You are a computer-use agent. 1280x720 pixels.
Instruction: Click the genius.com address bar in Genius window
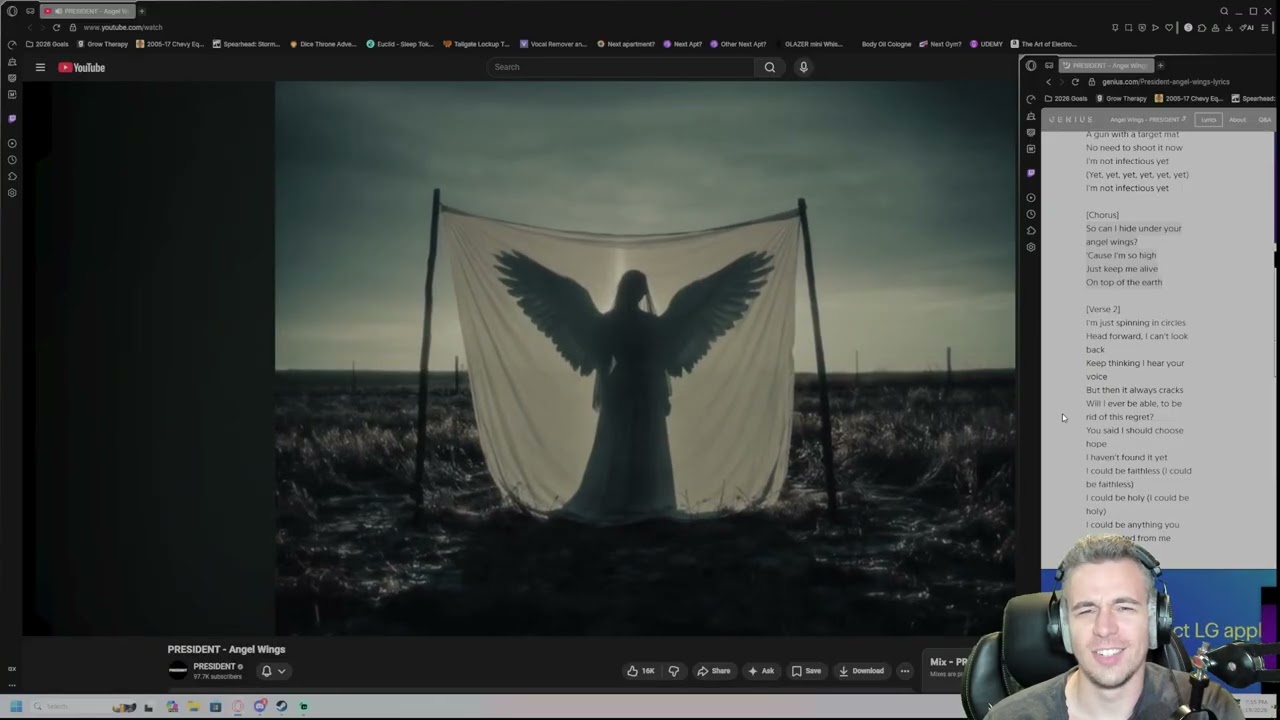point(1165,82)
